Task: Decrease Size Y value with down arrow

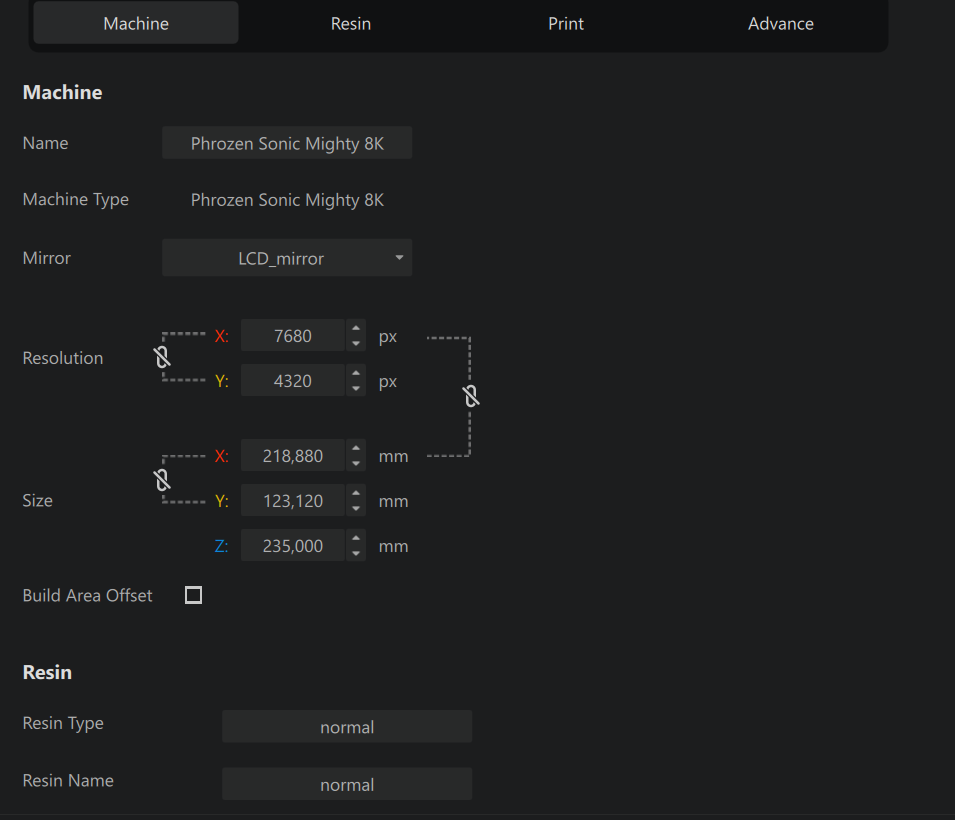Action: [356, 509]
